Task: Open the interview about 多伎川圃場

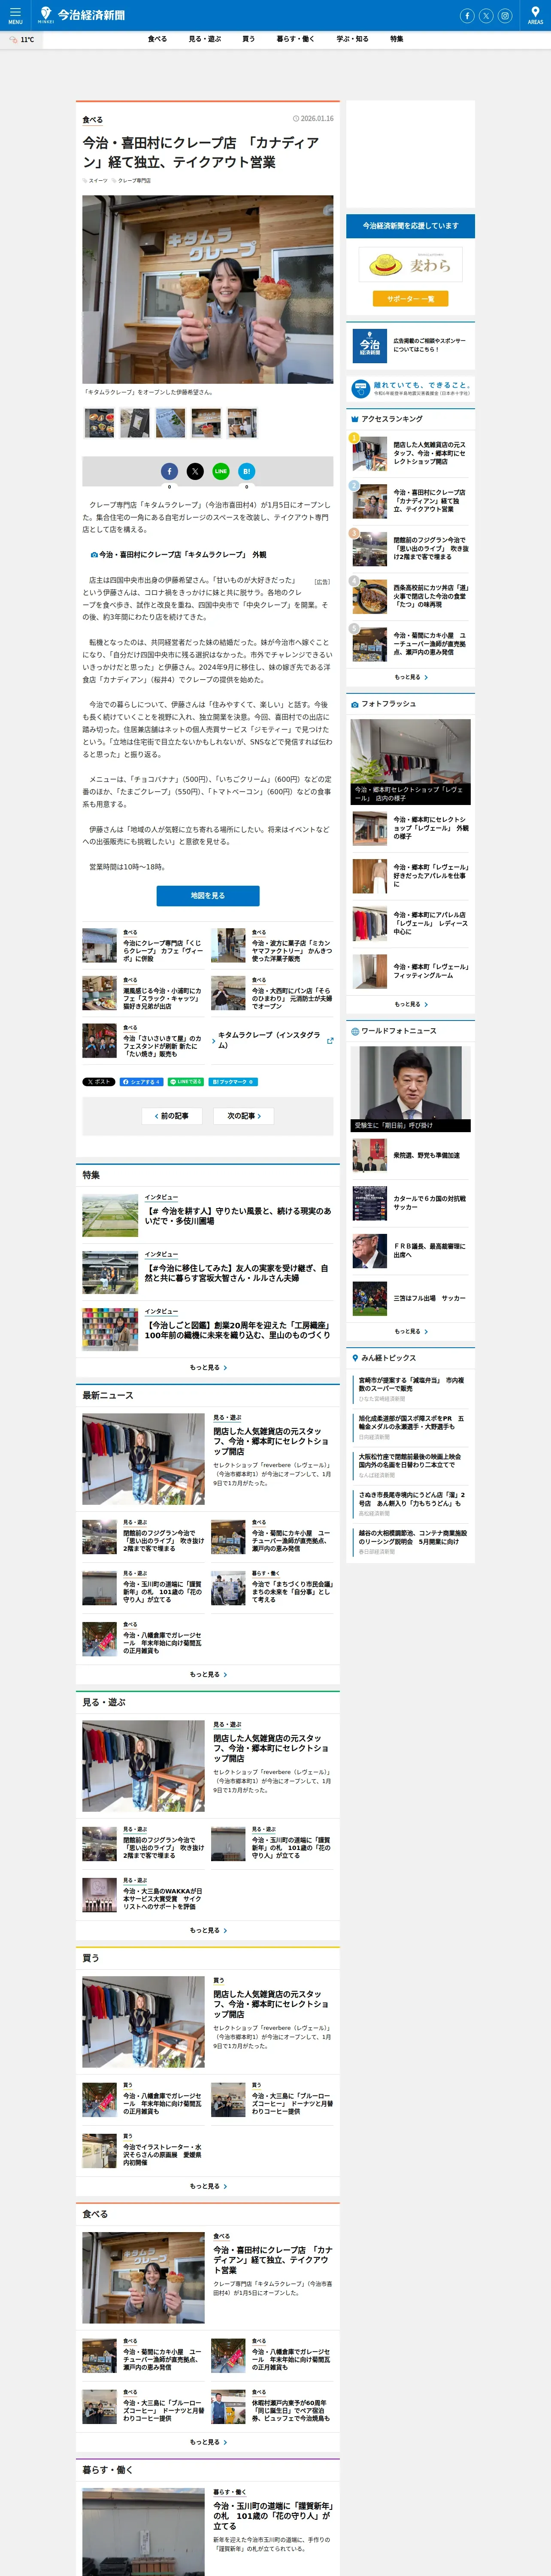Action: point(208,1215)
